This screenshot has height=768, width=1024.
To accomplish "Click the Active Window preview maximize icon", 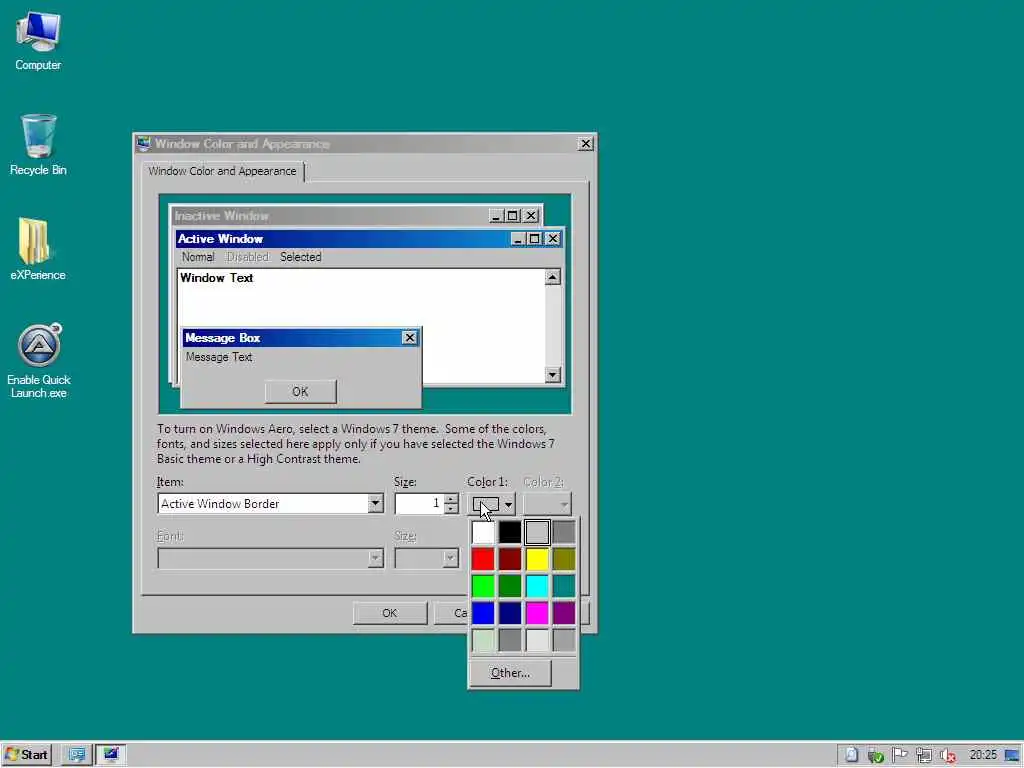I will [x=534, y=239].
